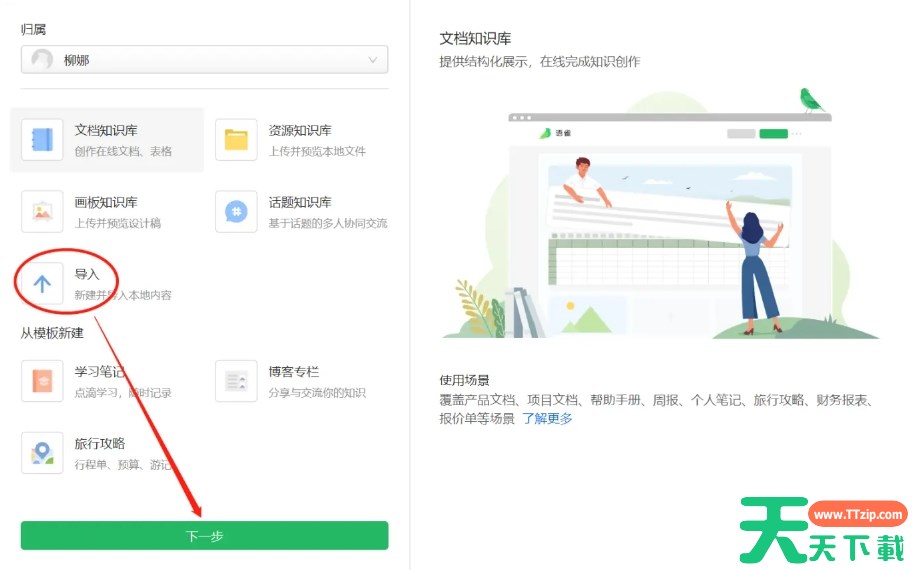Click the 画板知识库 option title
The width and height of the screenshot is (912, 570).
[106, 202]
